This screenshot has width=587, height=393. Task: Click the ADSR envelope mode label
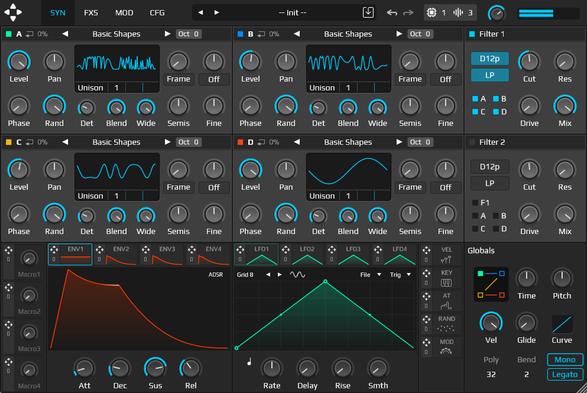pyautogui.click(x=216, y=275)
